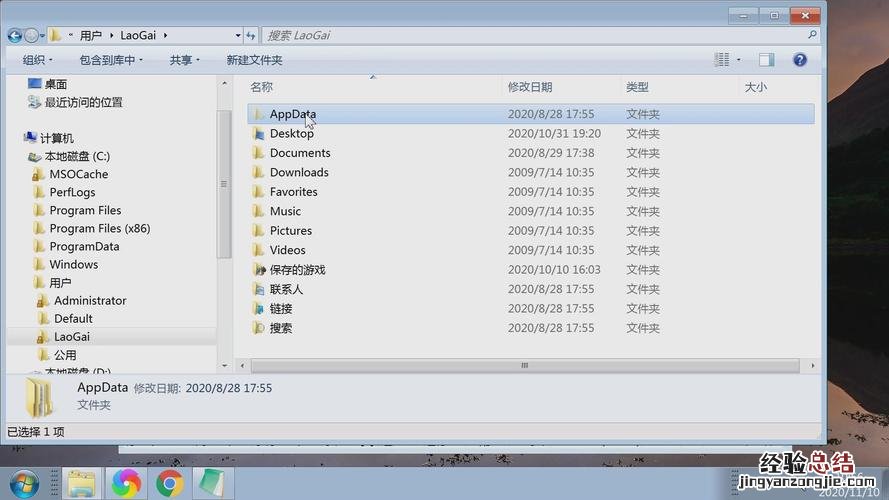Click the 新建文件夹 button

[254, 60]
